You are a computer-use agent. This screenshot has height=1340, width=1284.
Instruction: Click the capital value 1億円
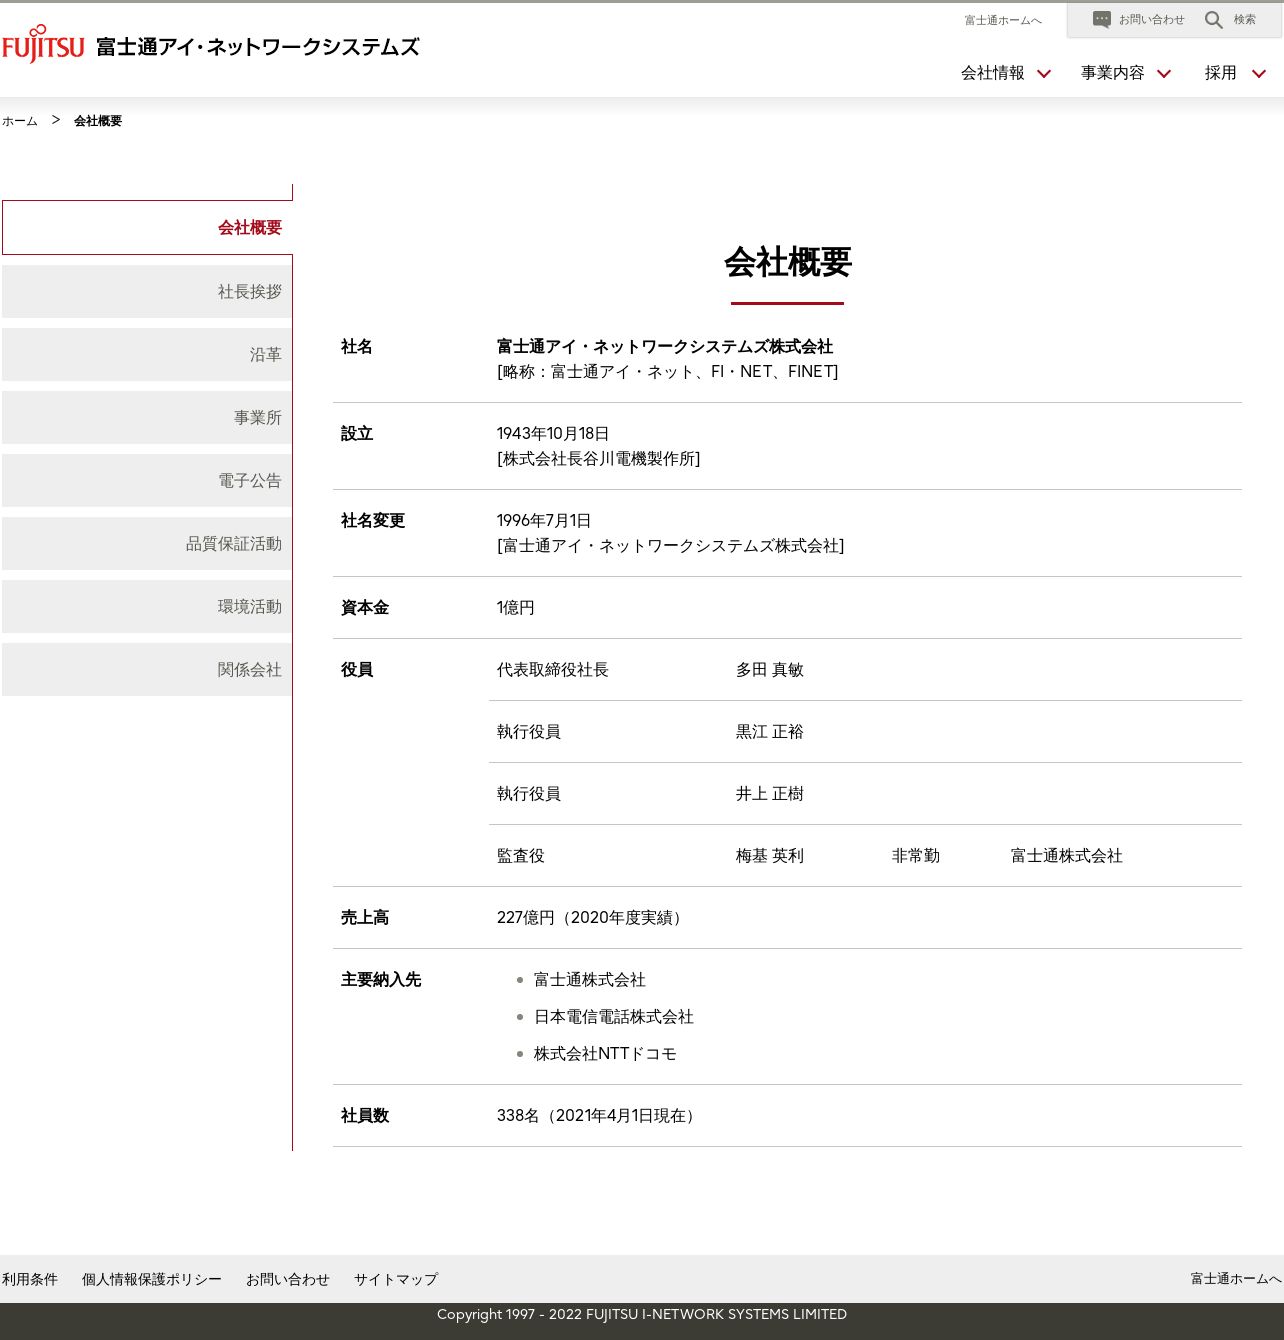click(516, 608)
